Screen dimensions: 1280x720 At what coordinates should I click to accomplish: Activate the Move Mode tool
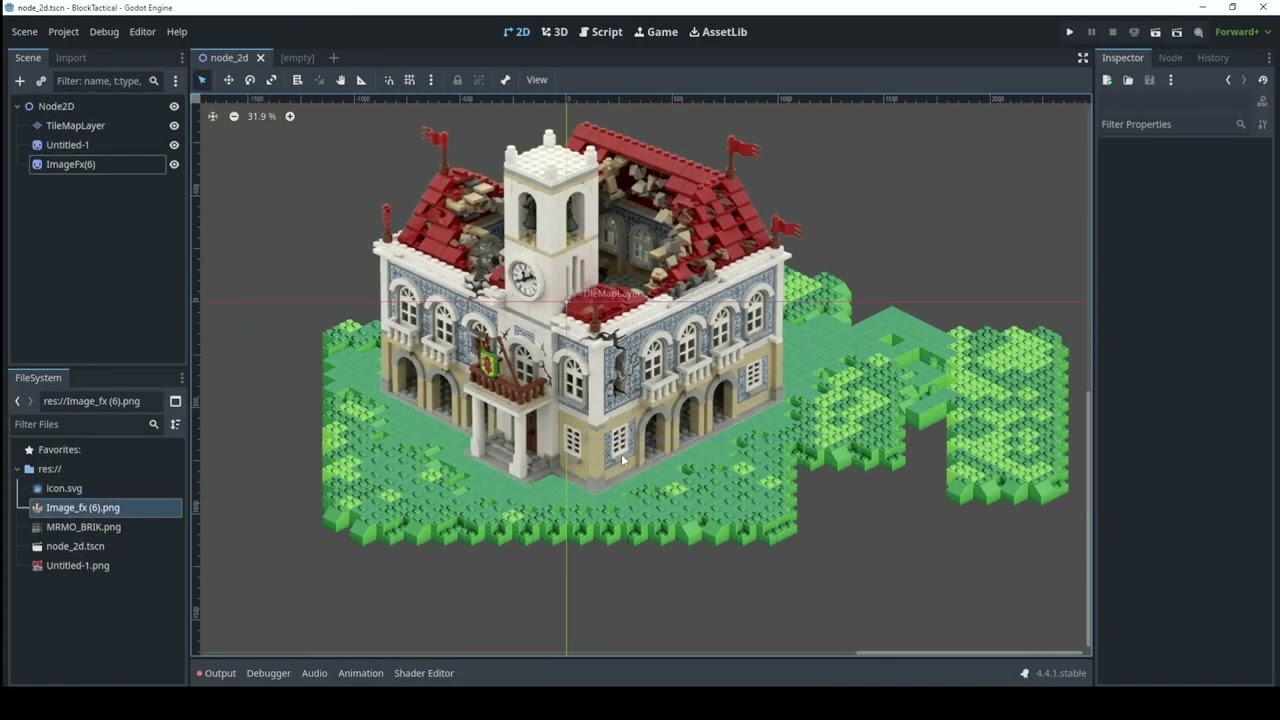click(228, 80)
